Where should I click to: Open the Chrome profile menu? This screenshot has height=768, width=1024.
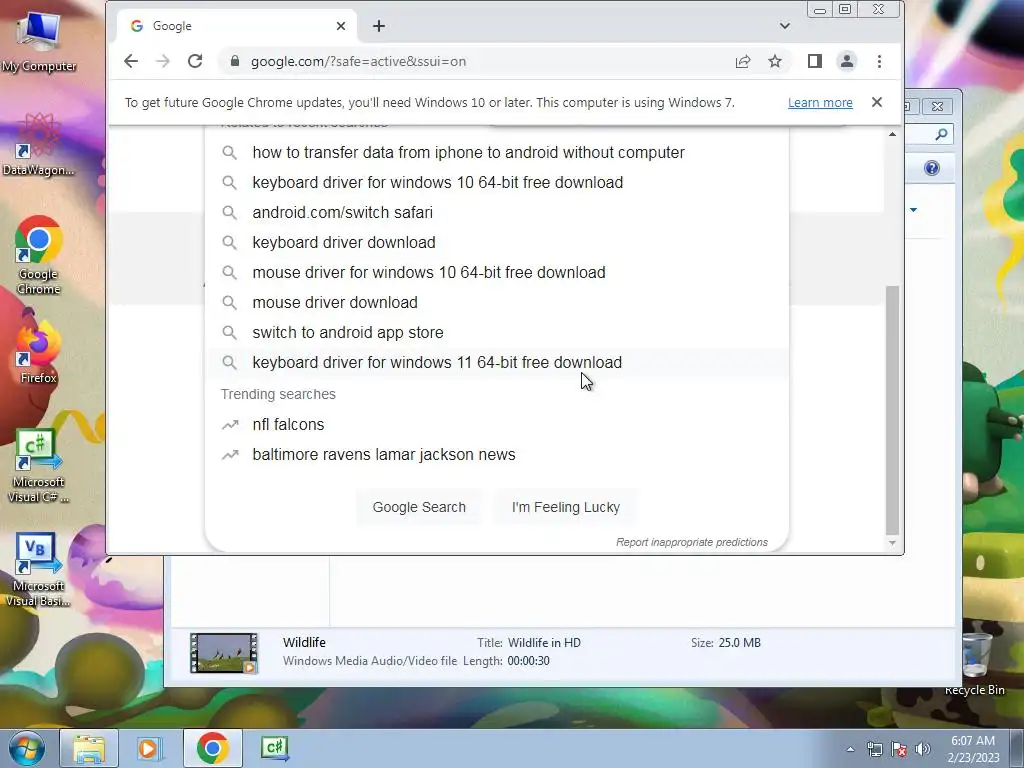click(x=846, y=61)
